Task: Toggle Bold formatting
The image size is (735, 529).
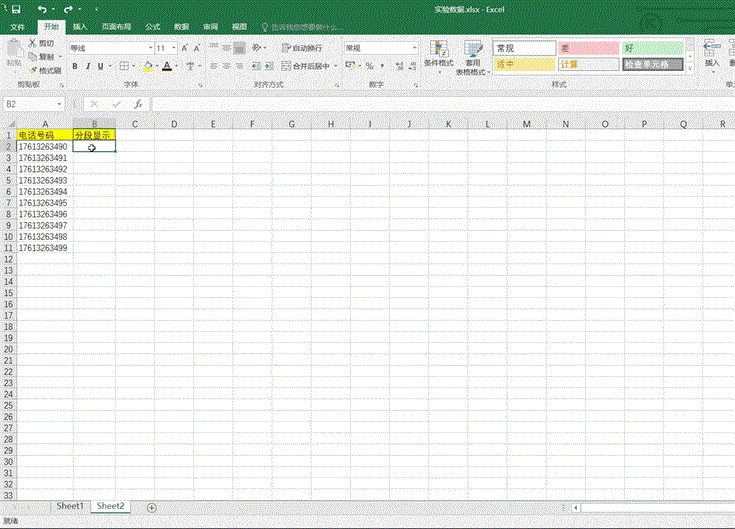Action: (74, 67)
